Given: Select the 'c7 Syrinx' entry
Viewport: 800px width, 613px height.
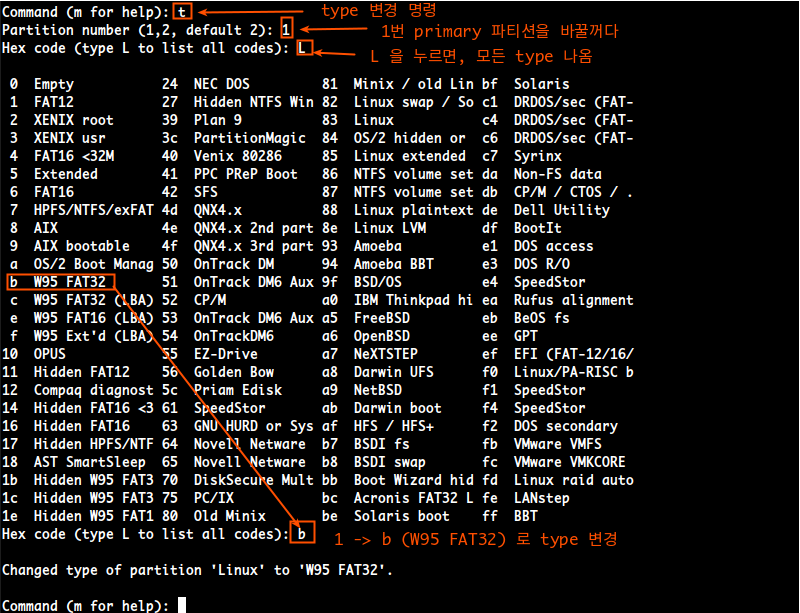Looking at the screenshot, I should pos(522,156).
